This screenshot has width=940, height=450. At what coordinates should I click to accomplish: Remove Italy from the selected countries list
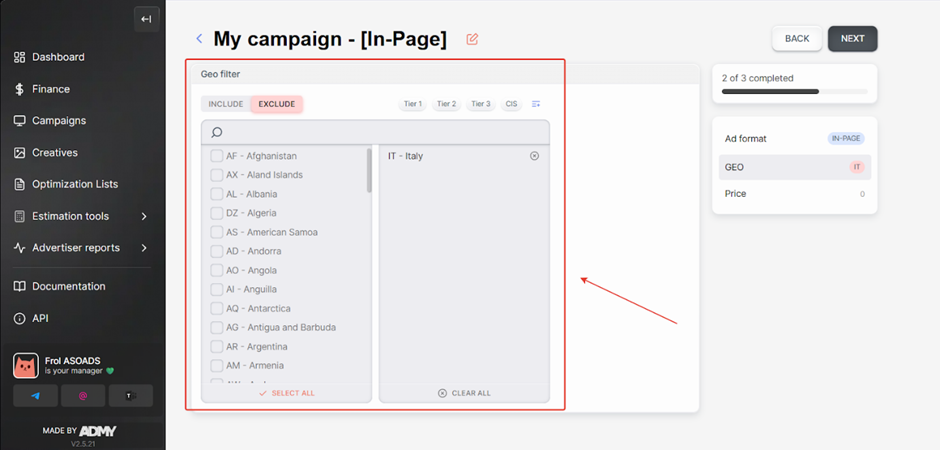click(x=534, y=156)
